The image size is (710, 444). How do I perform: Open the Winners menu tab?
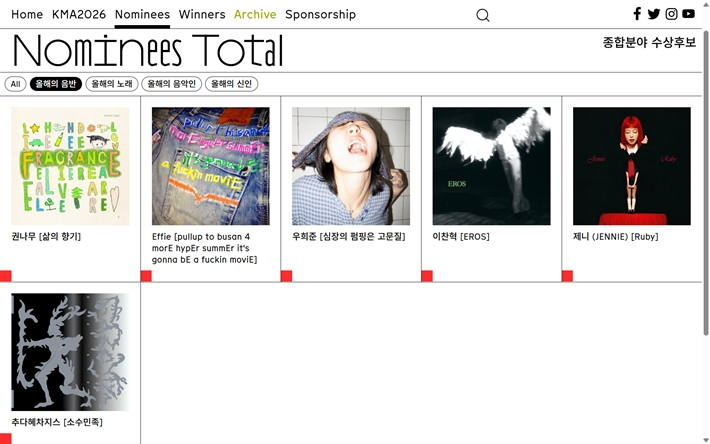pos(202,14)
